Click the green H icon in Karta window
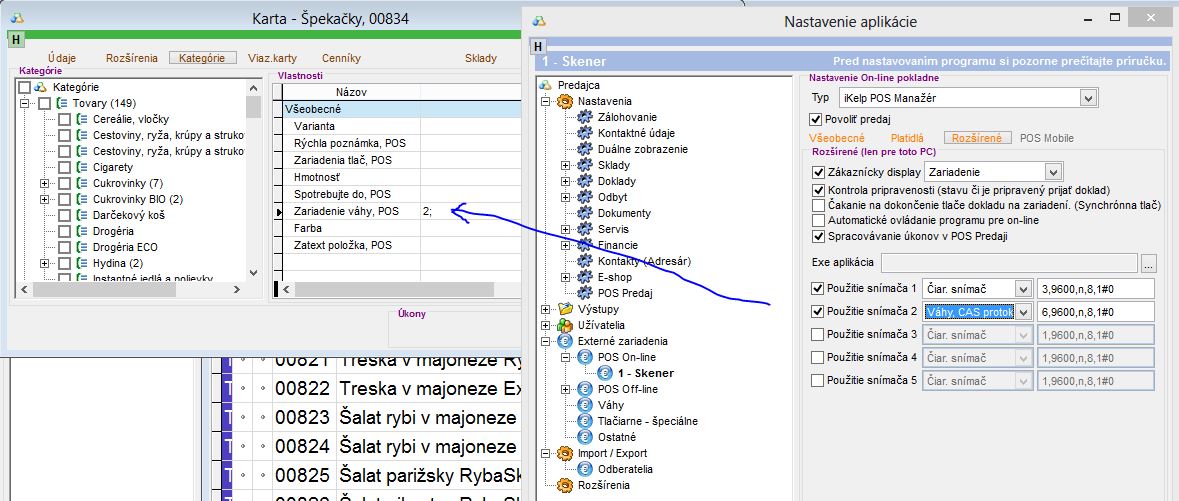 point(15,39)
